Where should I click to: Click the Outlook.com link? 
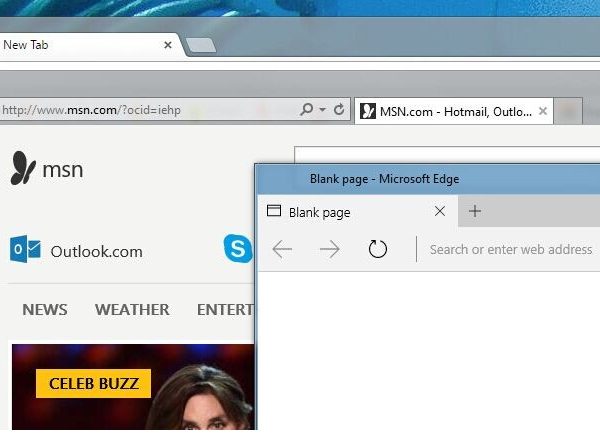pyautogui.click(x=96, y=251)
